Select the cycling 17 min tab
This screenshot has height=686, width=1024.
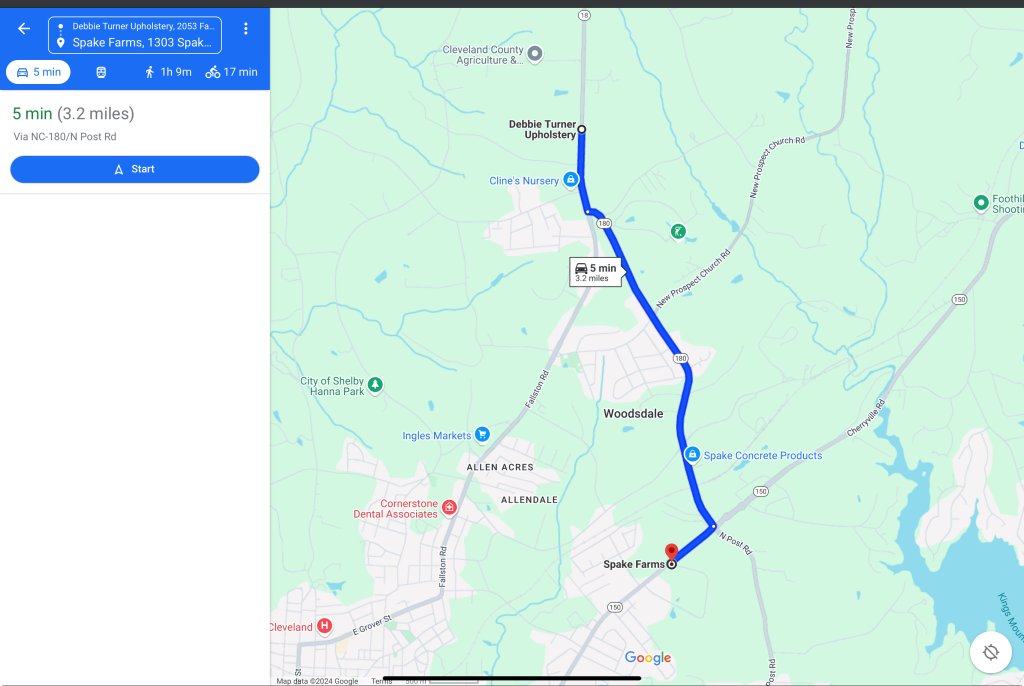231,72
